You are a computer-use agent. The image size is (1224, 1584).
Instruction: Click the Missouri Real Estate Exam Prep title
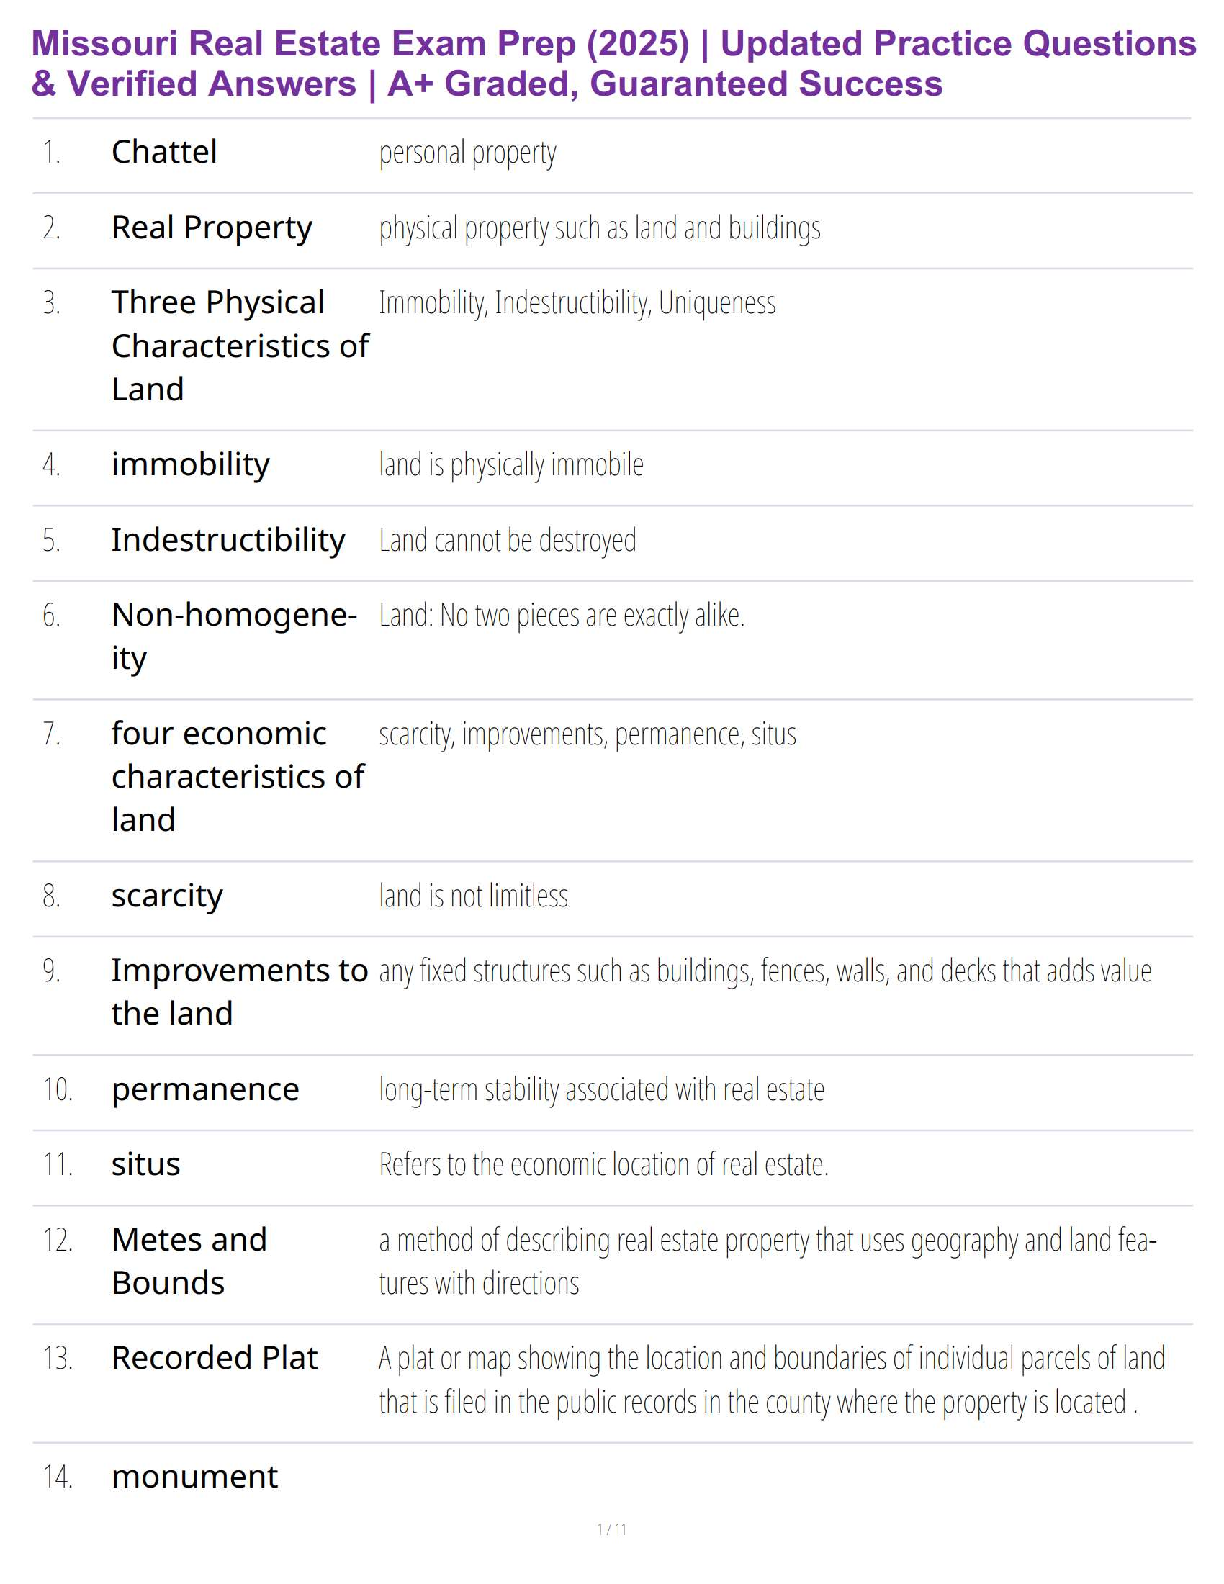coord(612,63)
